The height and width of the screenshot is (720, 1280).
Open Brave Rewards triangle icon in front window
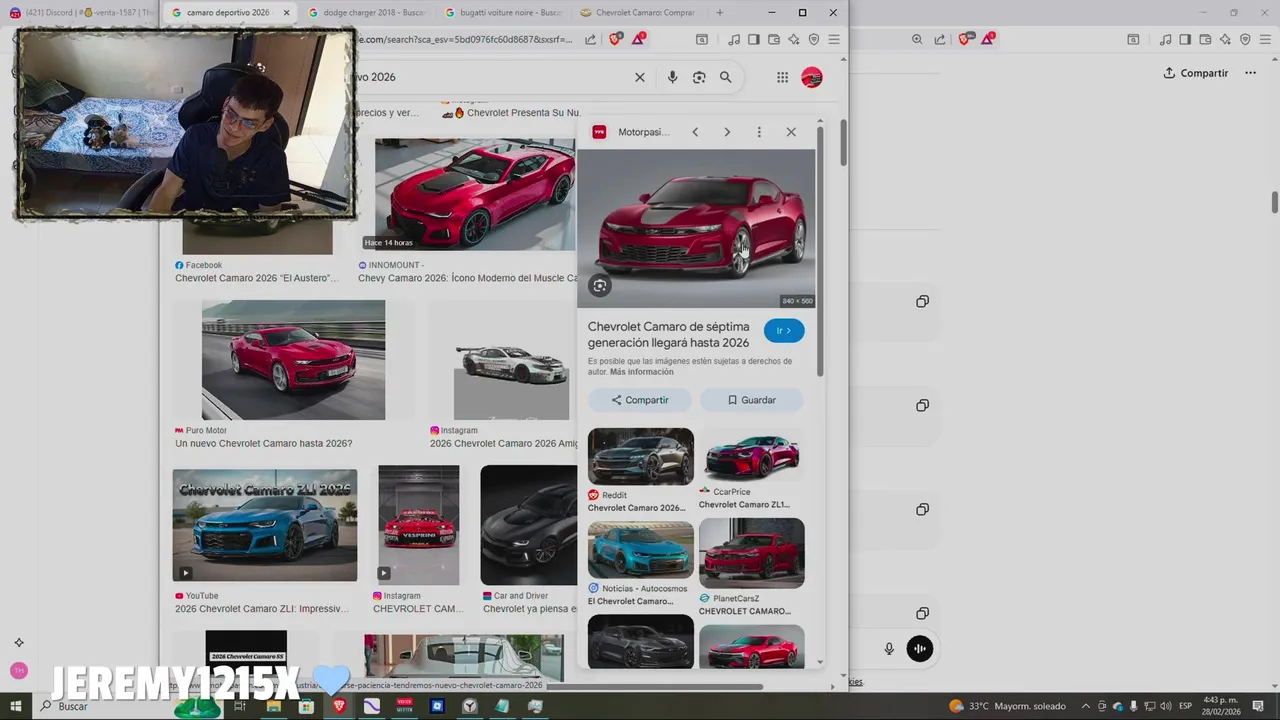click(x=638, y=39)
